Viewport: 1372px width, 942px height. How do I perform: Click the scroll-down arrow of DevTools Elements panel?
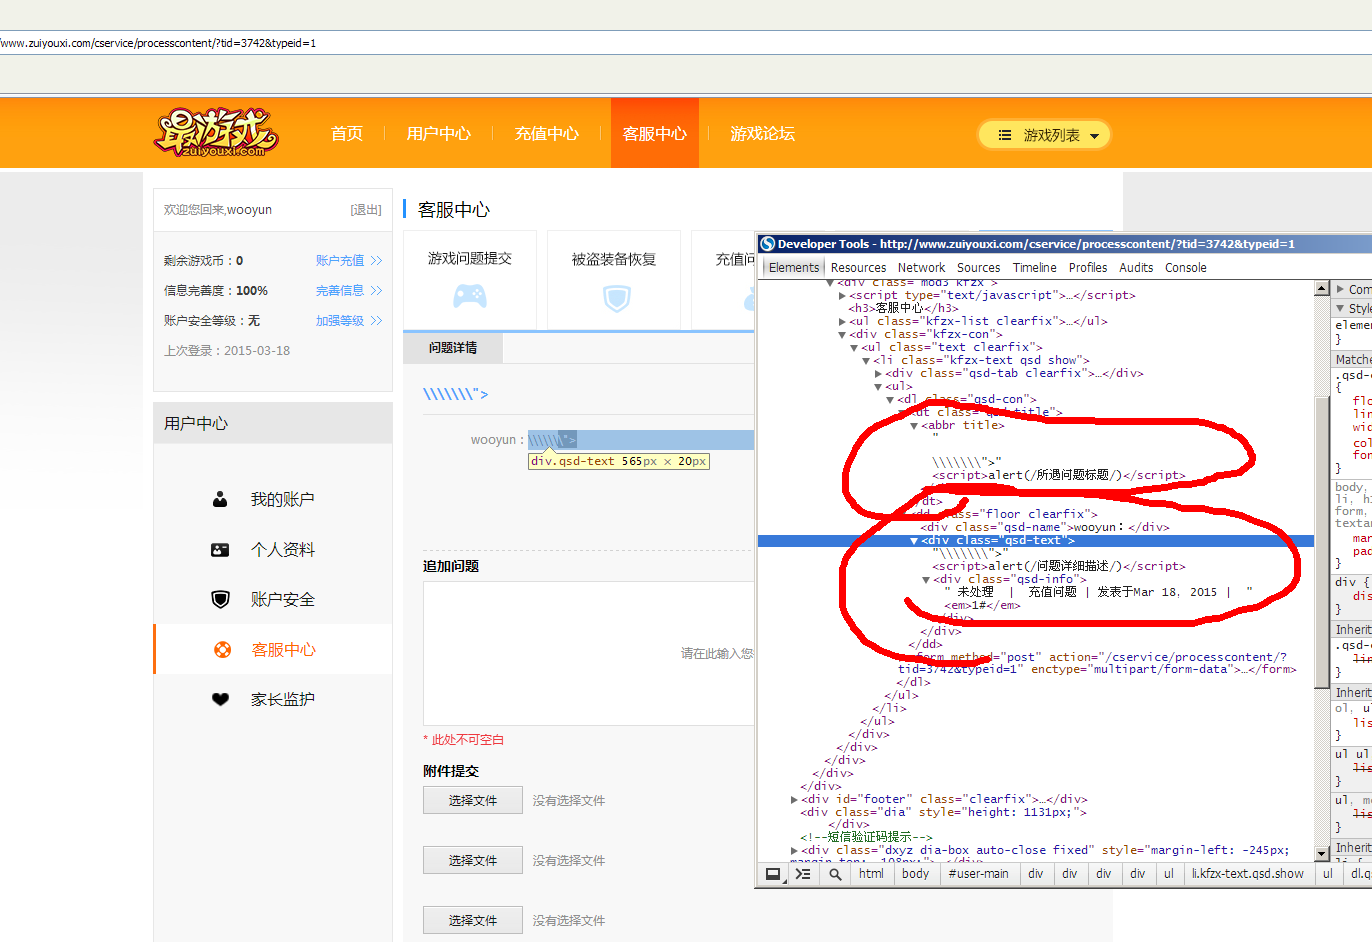[1322, 853]
